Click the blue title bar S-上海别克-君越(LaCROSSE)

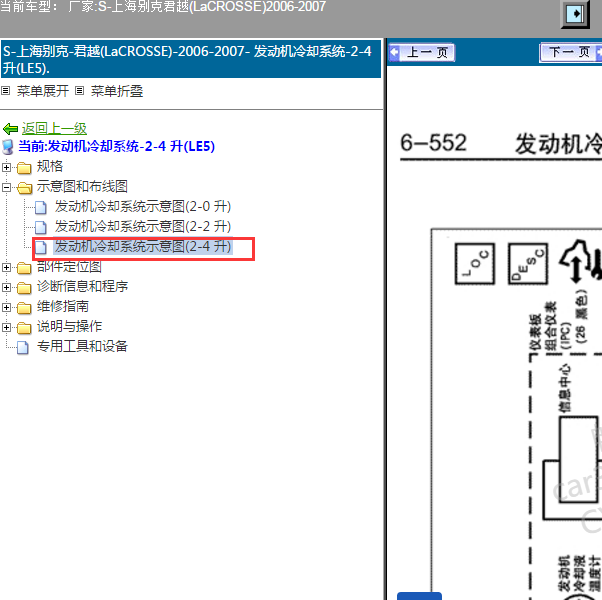pyautogui.click(x=191, y=59)
